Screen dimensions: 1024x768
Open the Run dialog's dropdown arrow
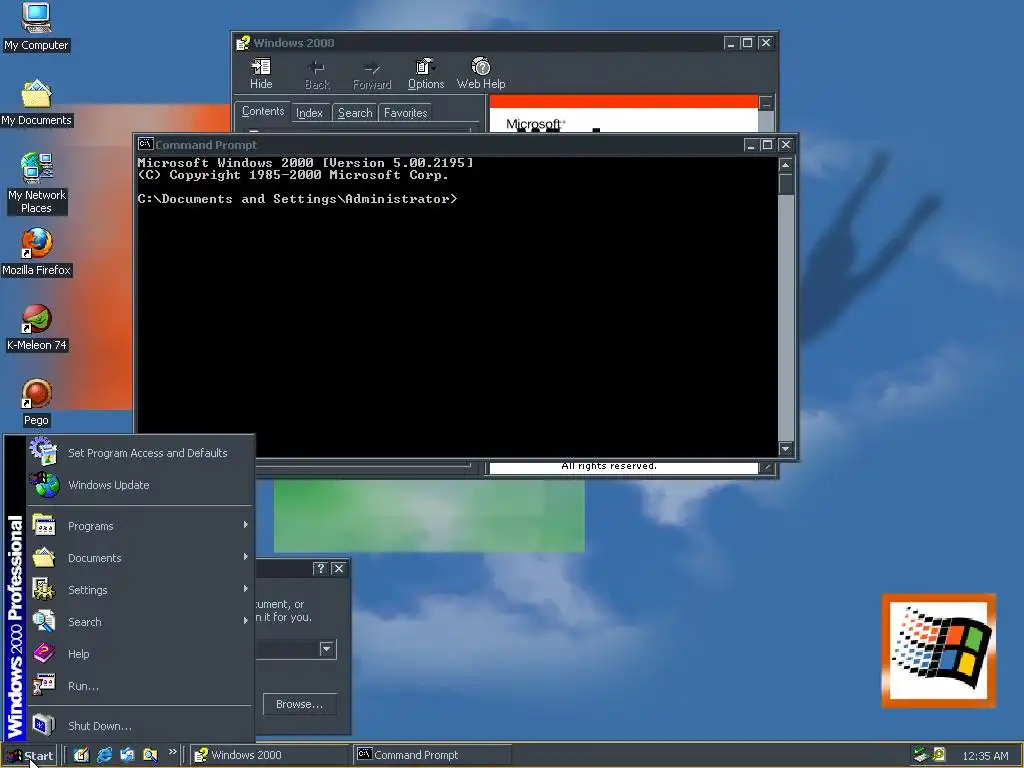coord(327,649)
